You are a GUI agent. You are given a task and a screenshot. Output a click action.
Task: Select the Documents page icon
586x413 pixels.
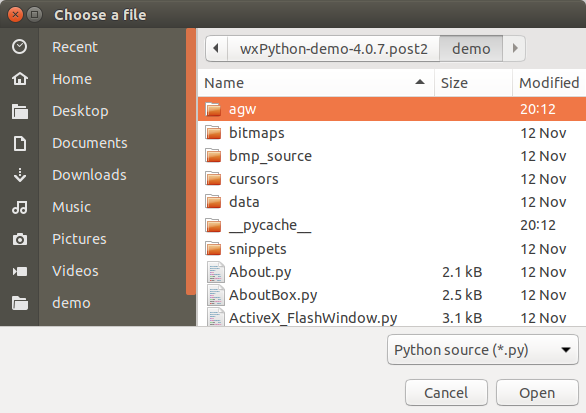coord(19,143)
